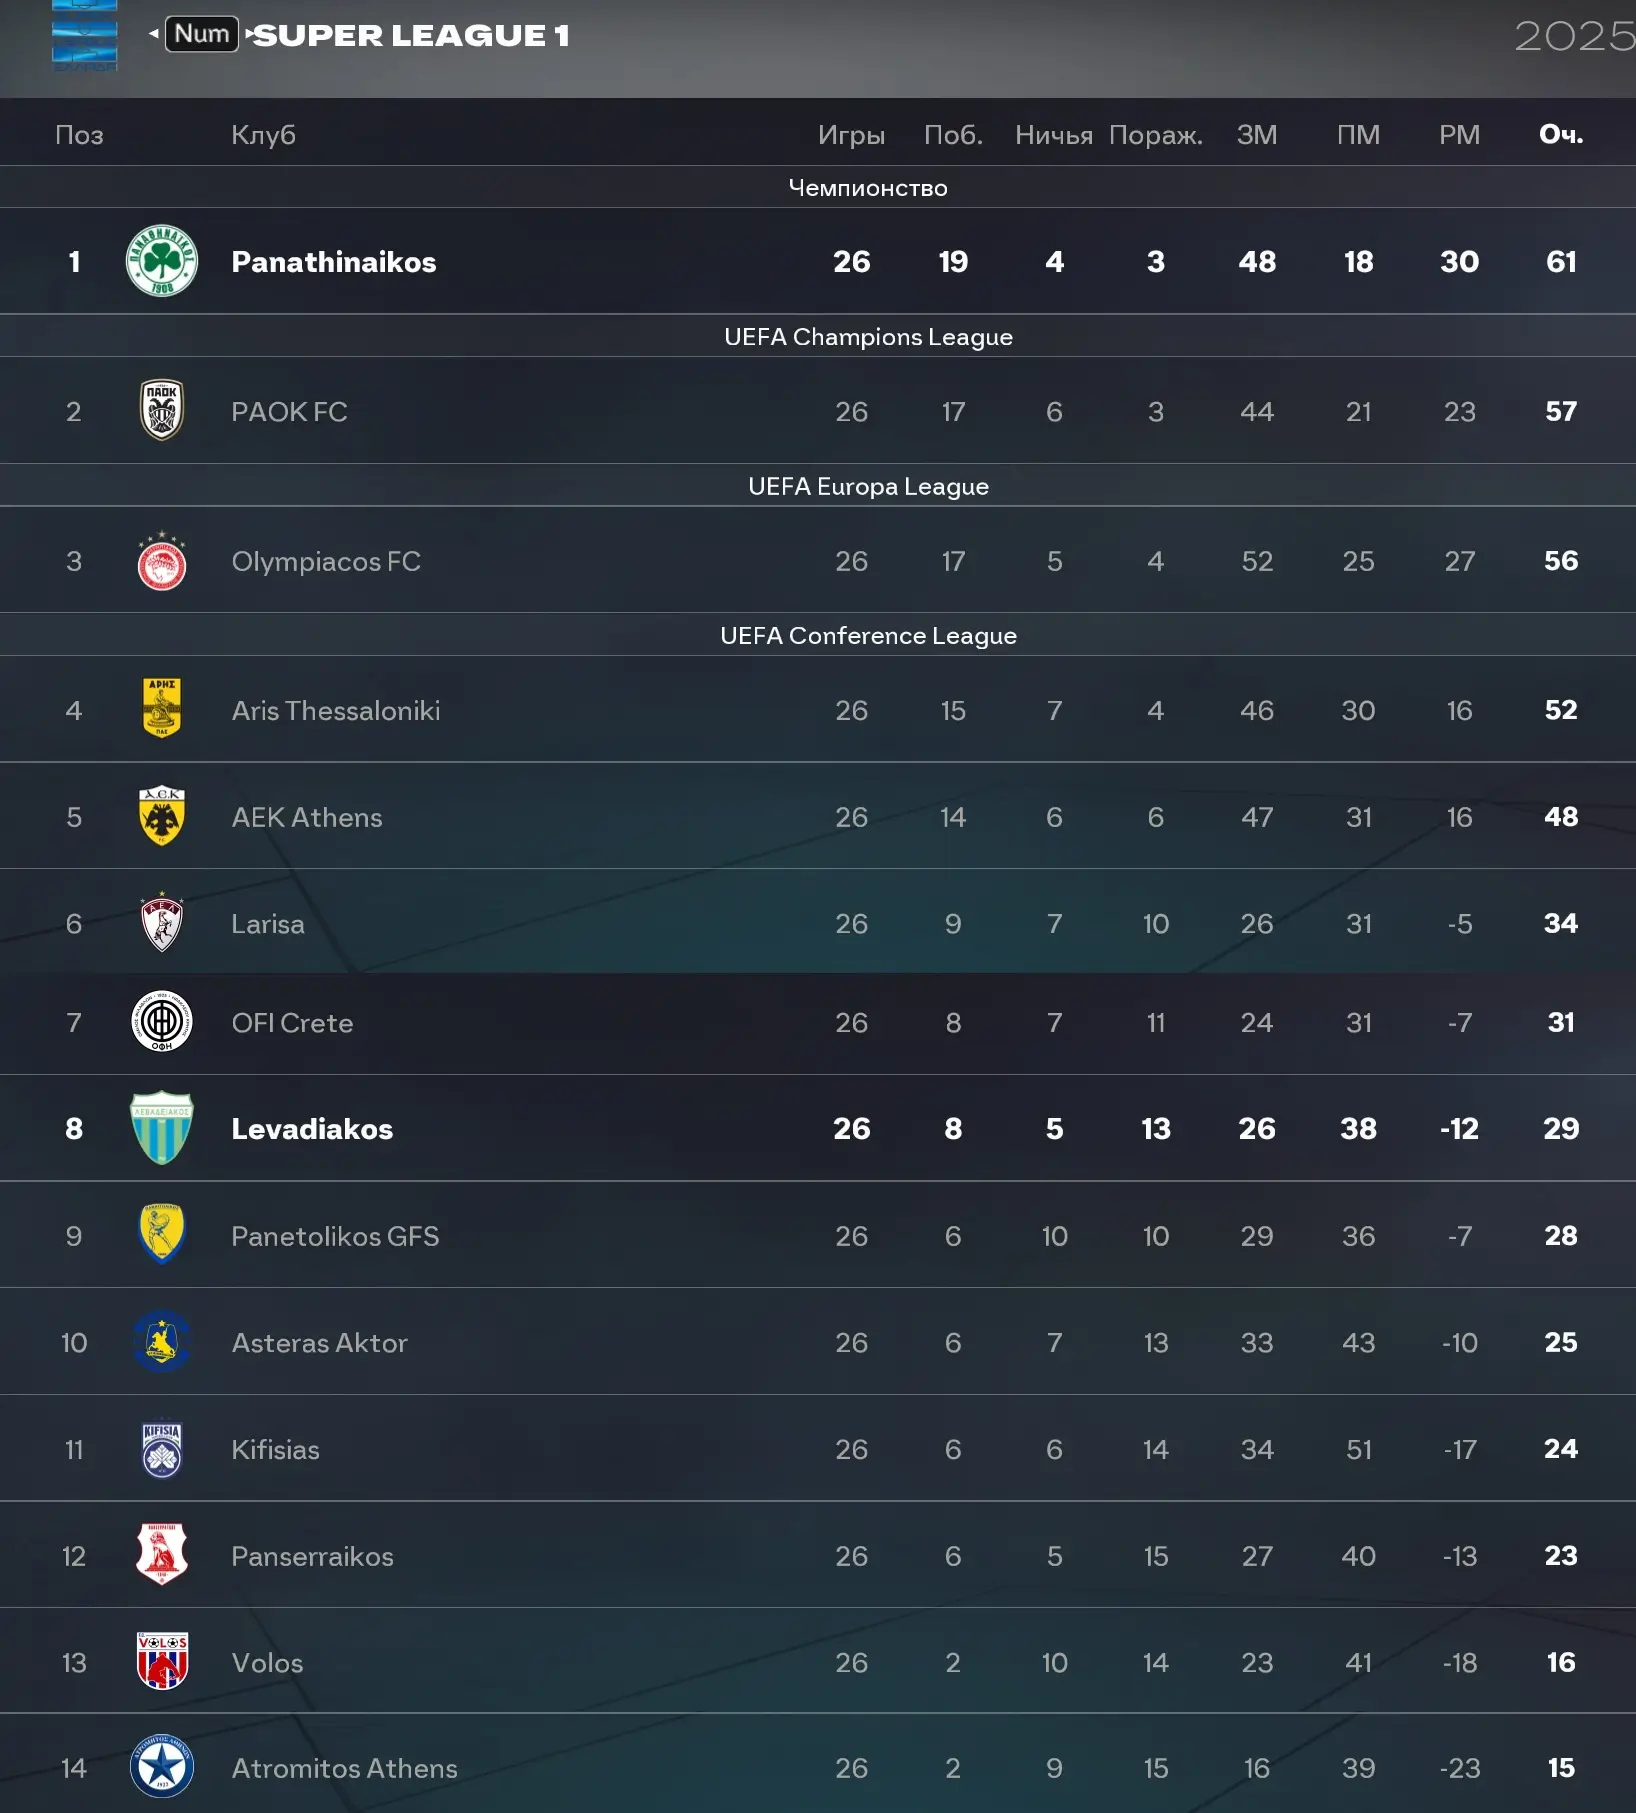Viewport: 1636px width, 1813px height.
Task: Open the Olympiacos FC crest
Action: pos(162,561)
